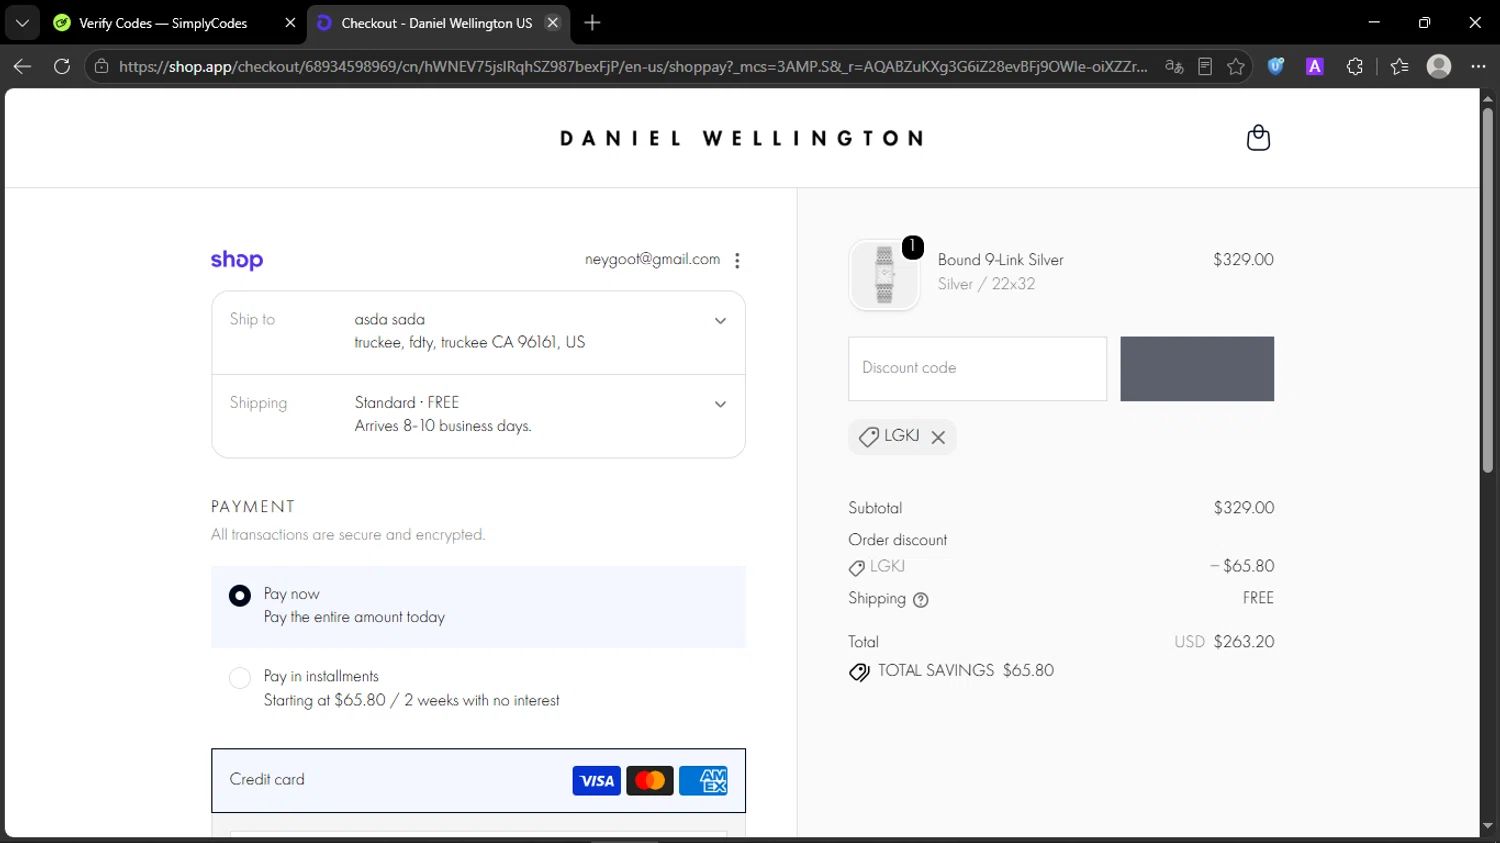Open account options three-dot menu
The height and width of the screenshot is (843, 1500).
[737, 260]
